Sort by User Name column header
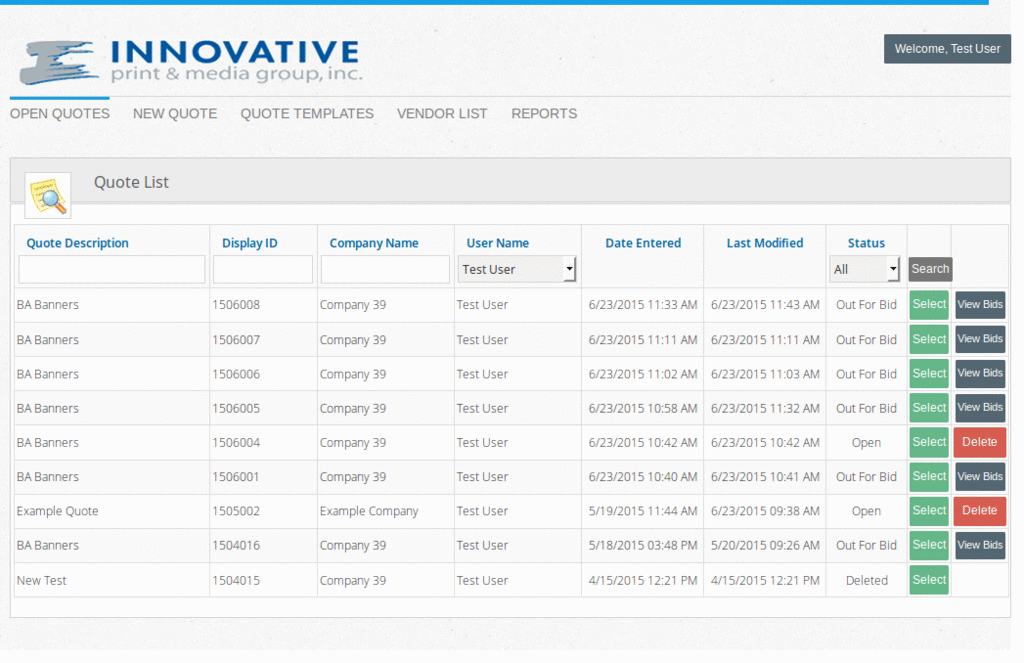 tap(498, 243)
